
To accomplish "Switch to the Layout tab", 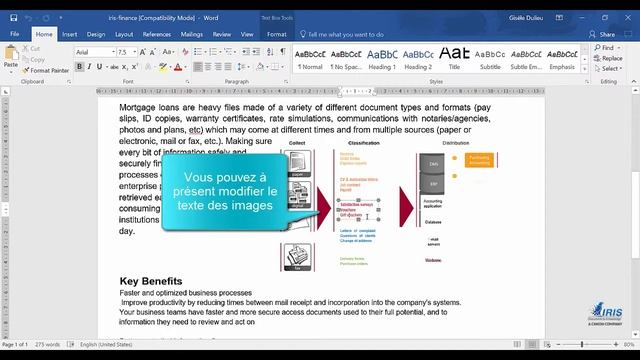I will 124,34.
